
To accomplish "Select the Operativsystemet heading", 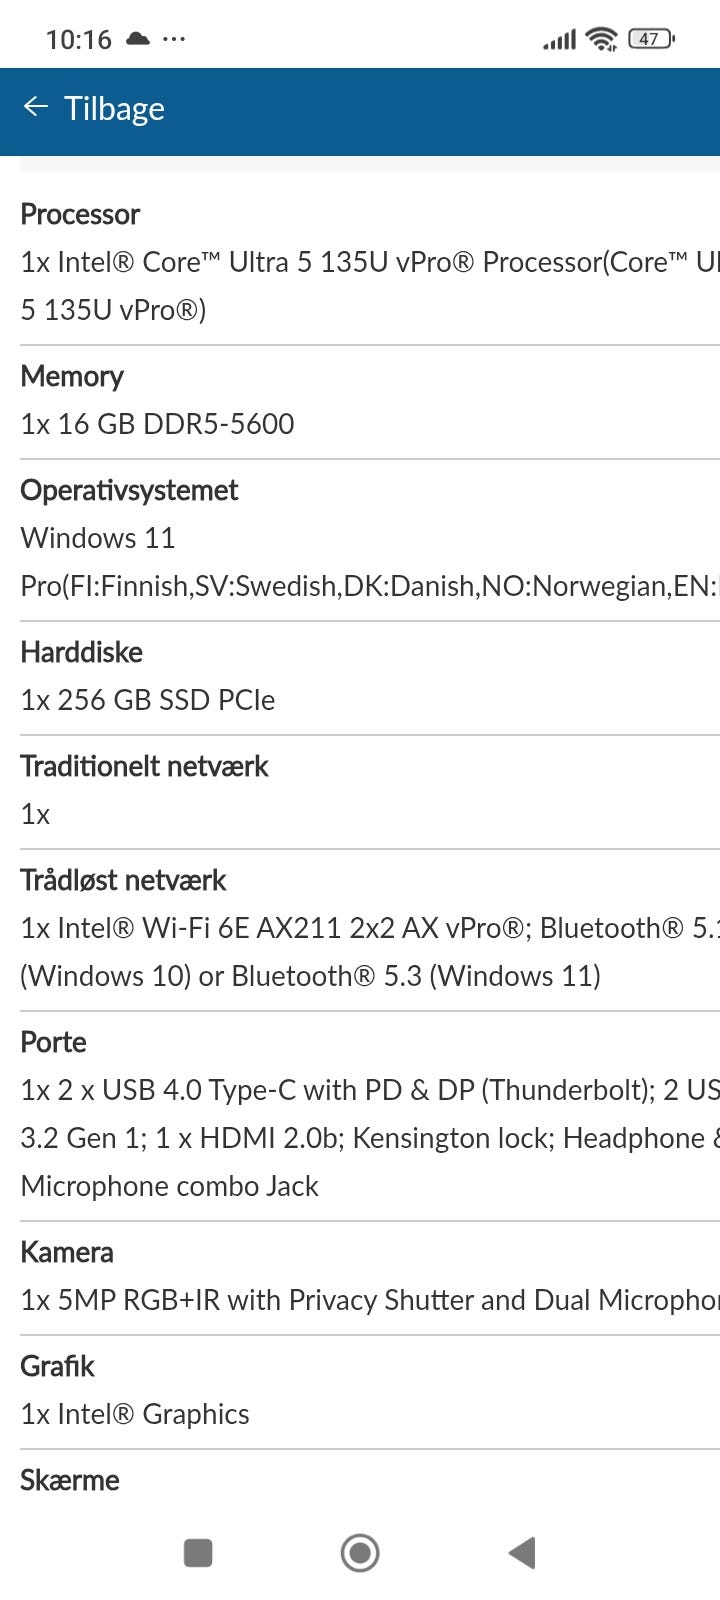I will 129,490.
